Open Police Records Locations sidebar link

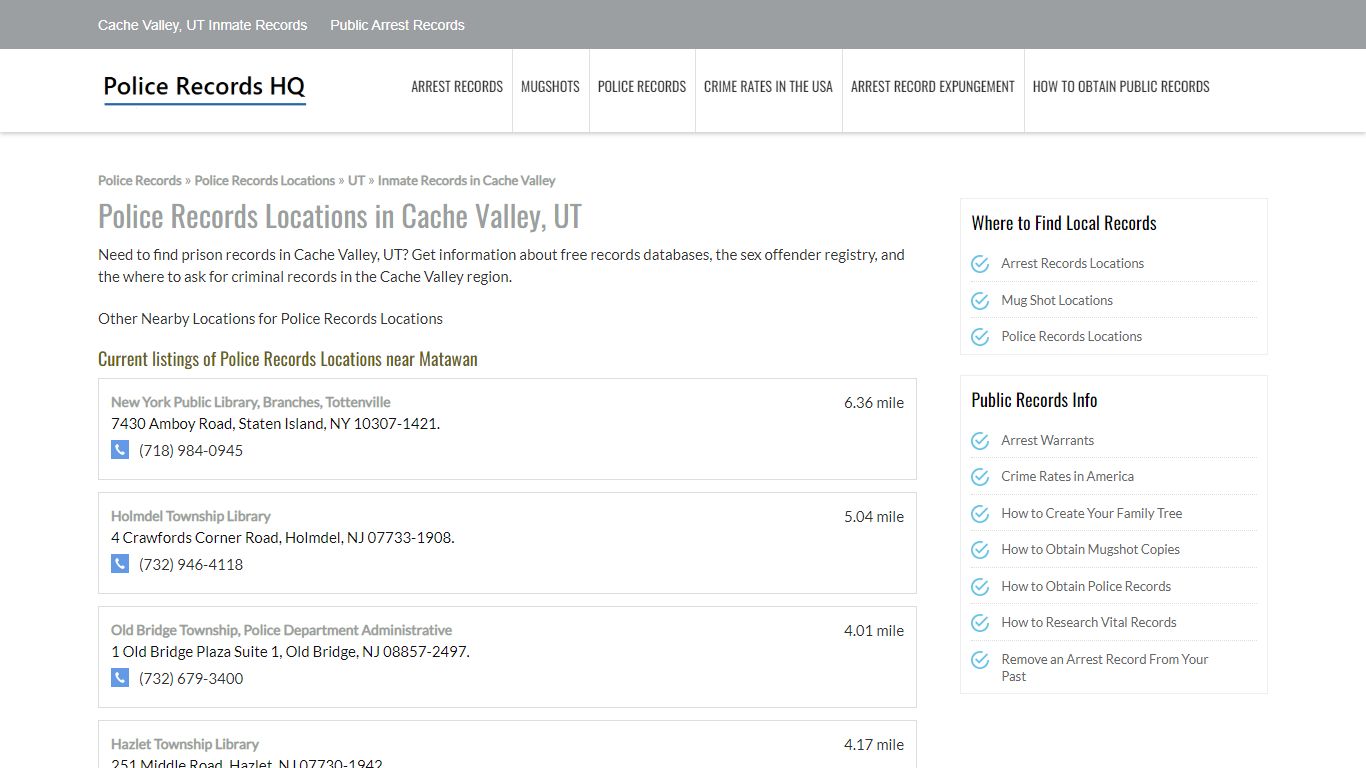tap(1071, 337)
